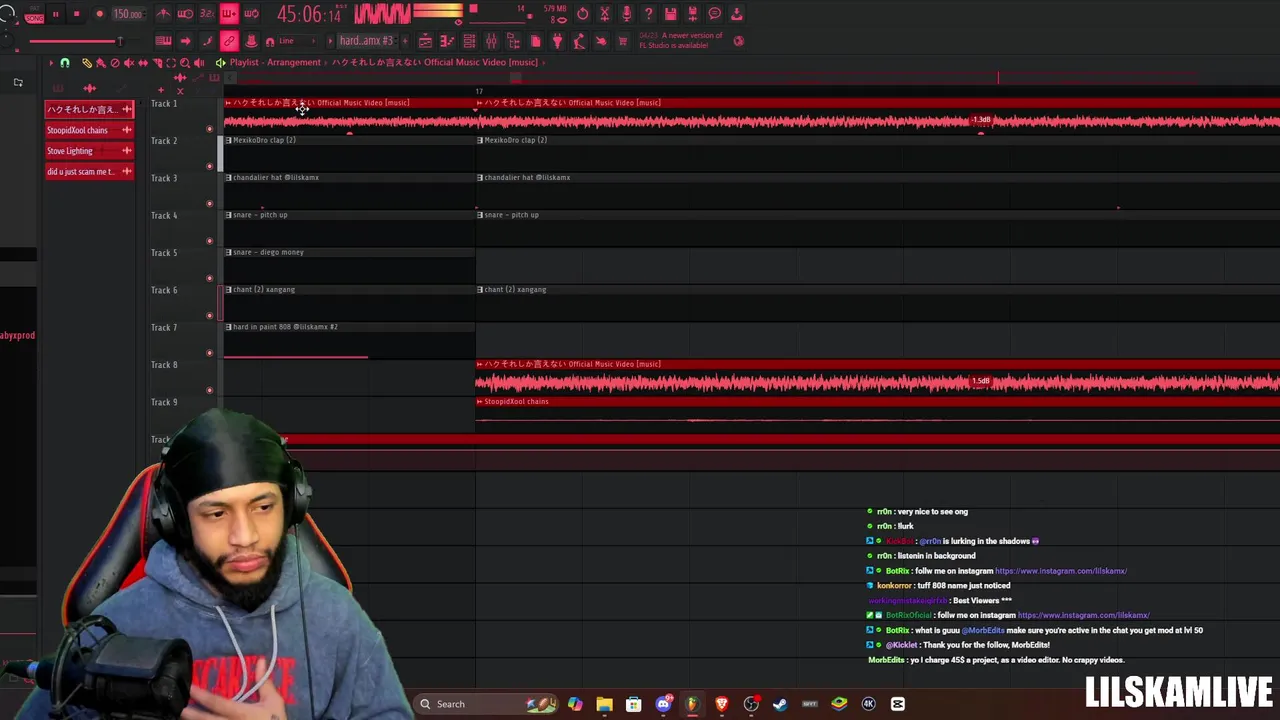
Task: Select did u just scam me clip in picker
Action: pyautogui.click(x=88, y=172)
